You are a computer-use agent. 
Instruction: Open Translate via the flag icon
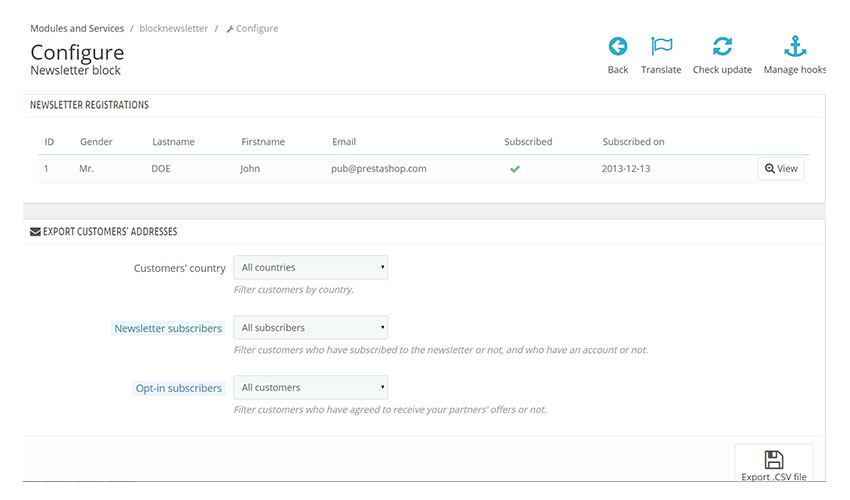[661, 47]
